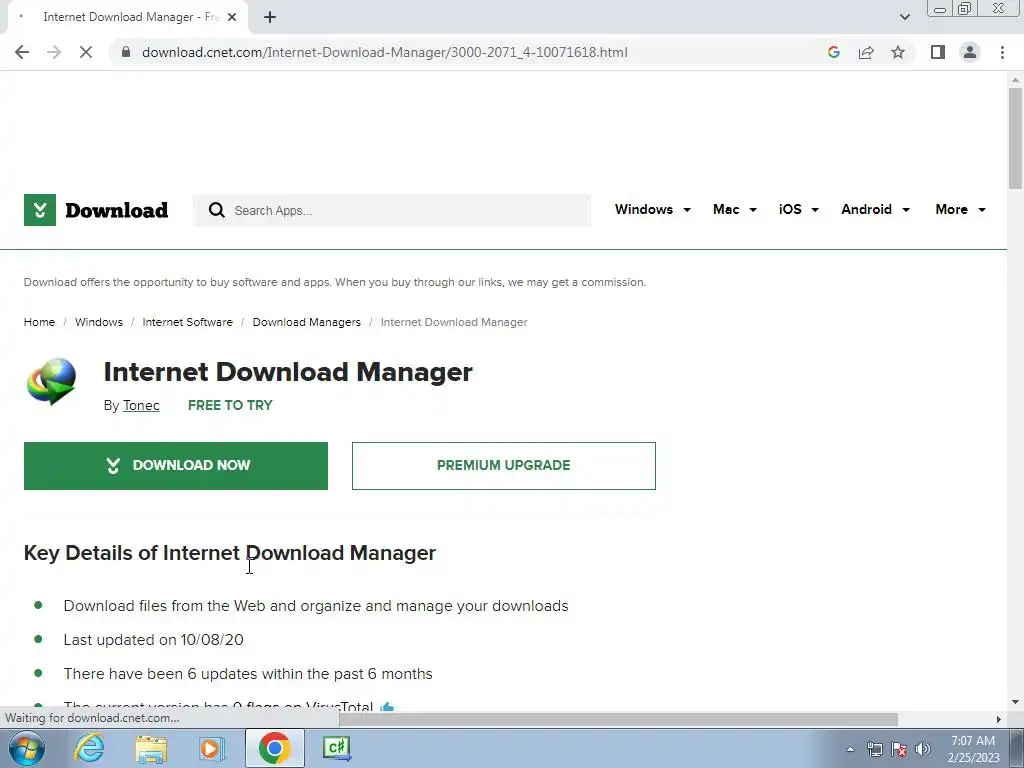The height and width of the screenshot is (768, 1024).
Task: Show hidden system tray icons
Action: [850, 749]
